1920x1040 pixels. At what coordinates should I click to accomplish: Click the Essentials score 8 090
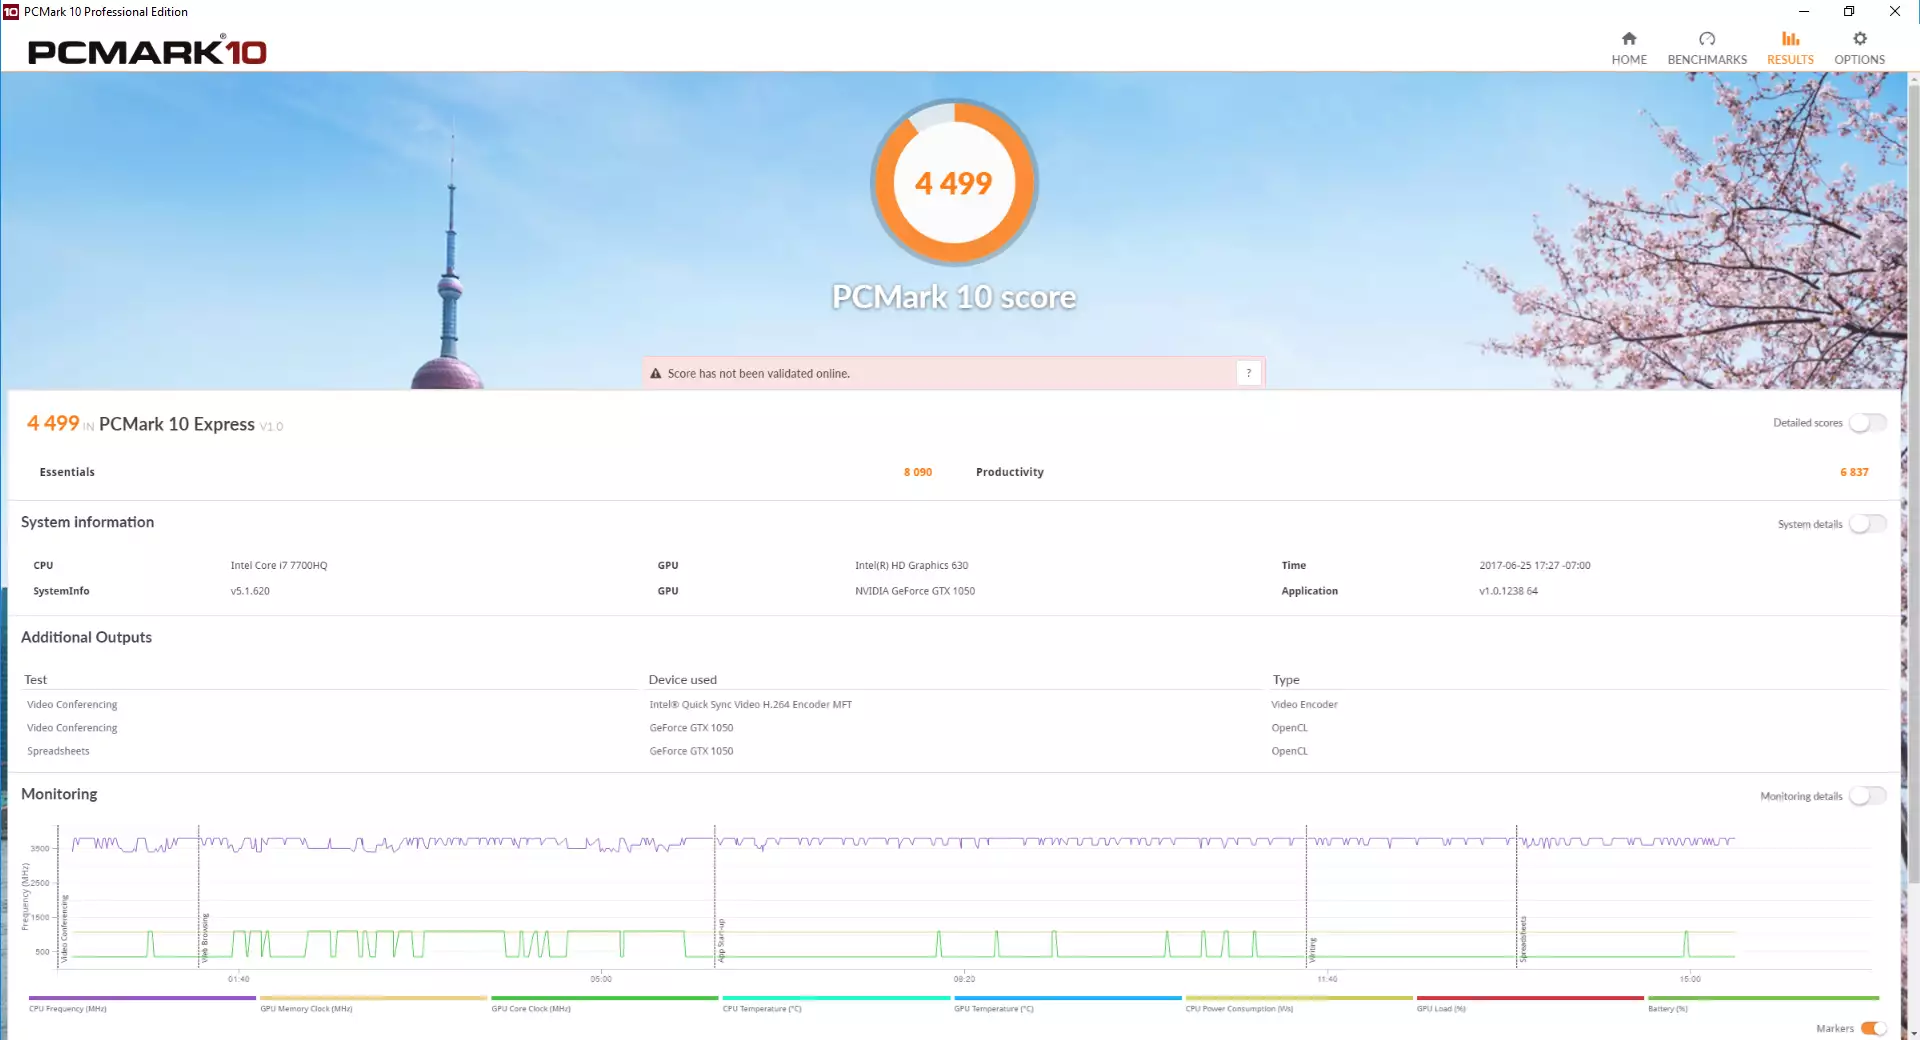(x=918, y=472)
